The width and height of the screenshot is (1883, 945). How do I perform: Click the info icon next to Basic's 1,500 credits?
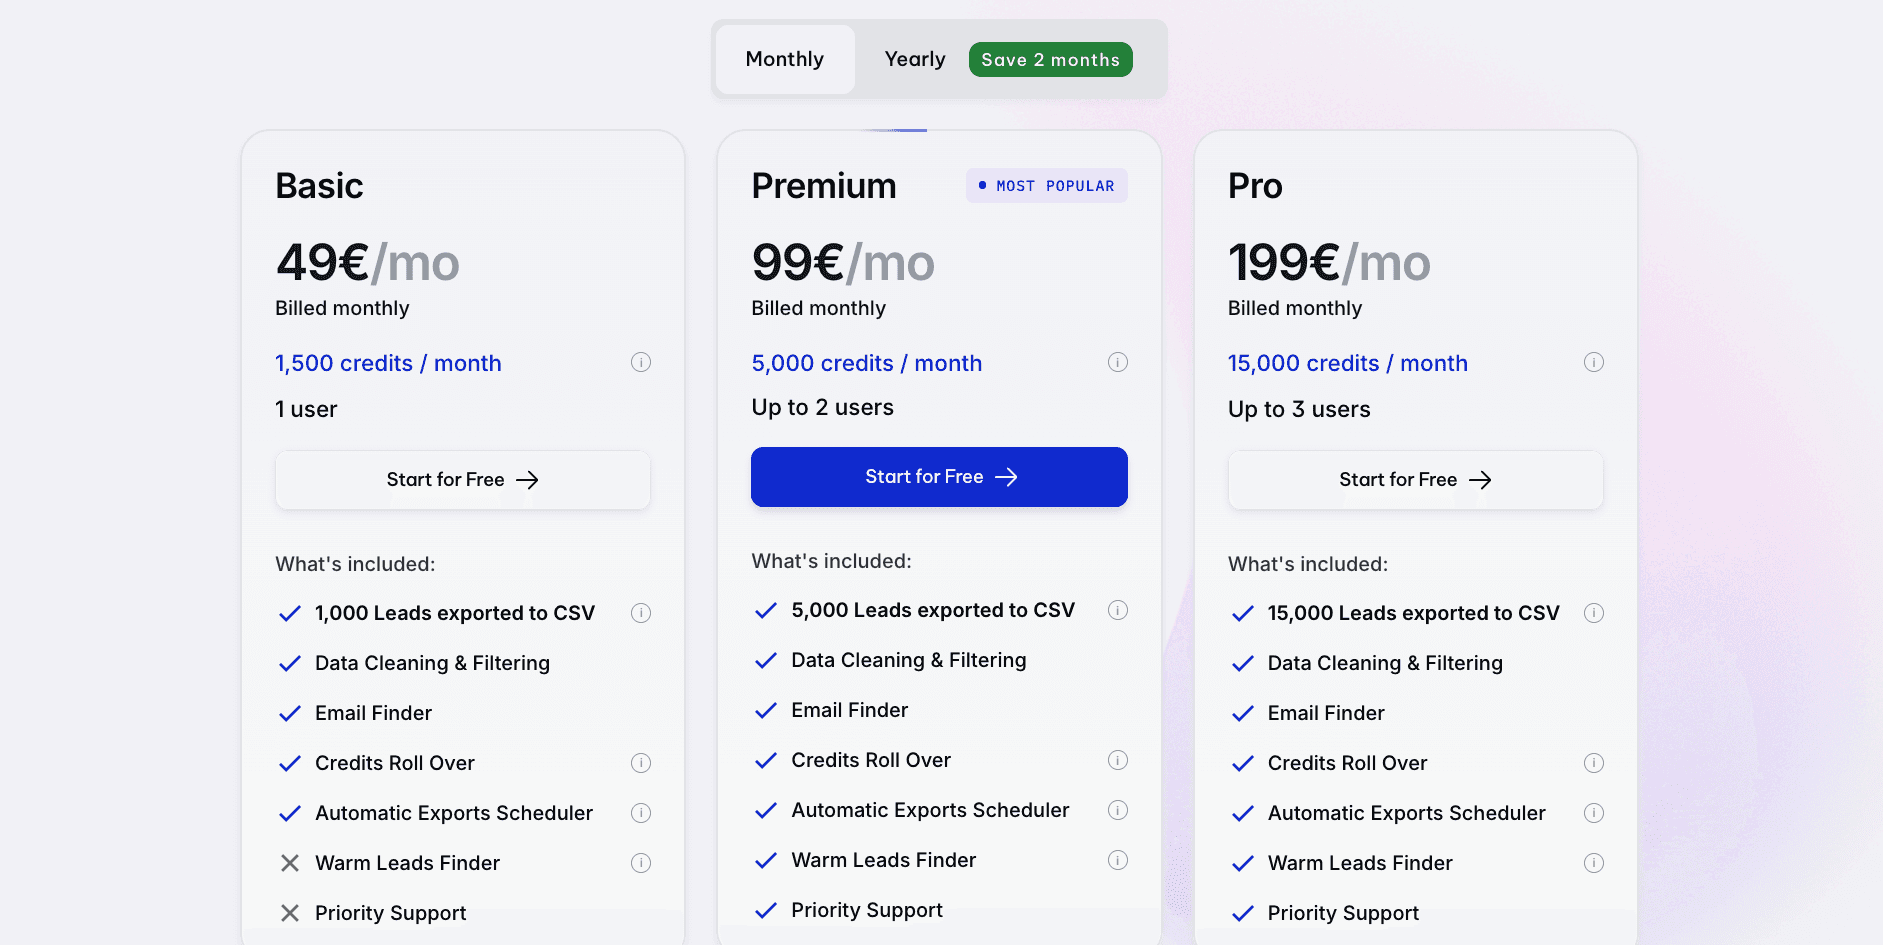[x=641, y=362]
